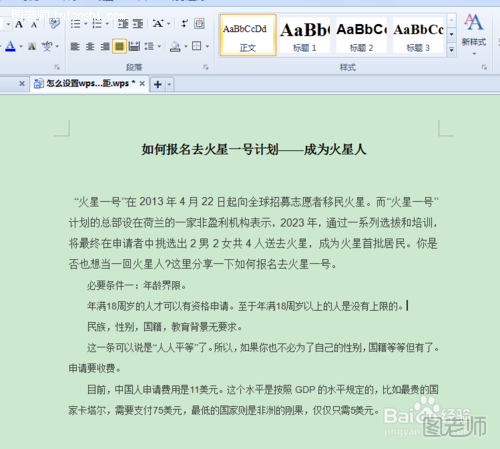Open the paragraph (段落) dialog launcher

tap(206, 67)
